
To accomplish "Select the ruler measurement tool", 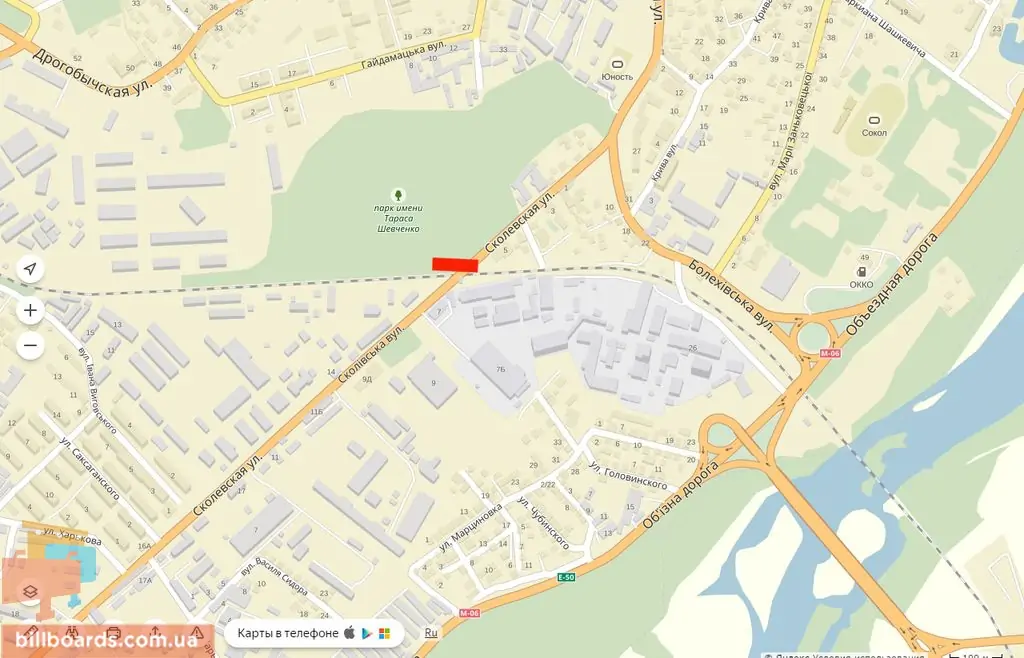I will click(31, 633).
